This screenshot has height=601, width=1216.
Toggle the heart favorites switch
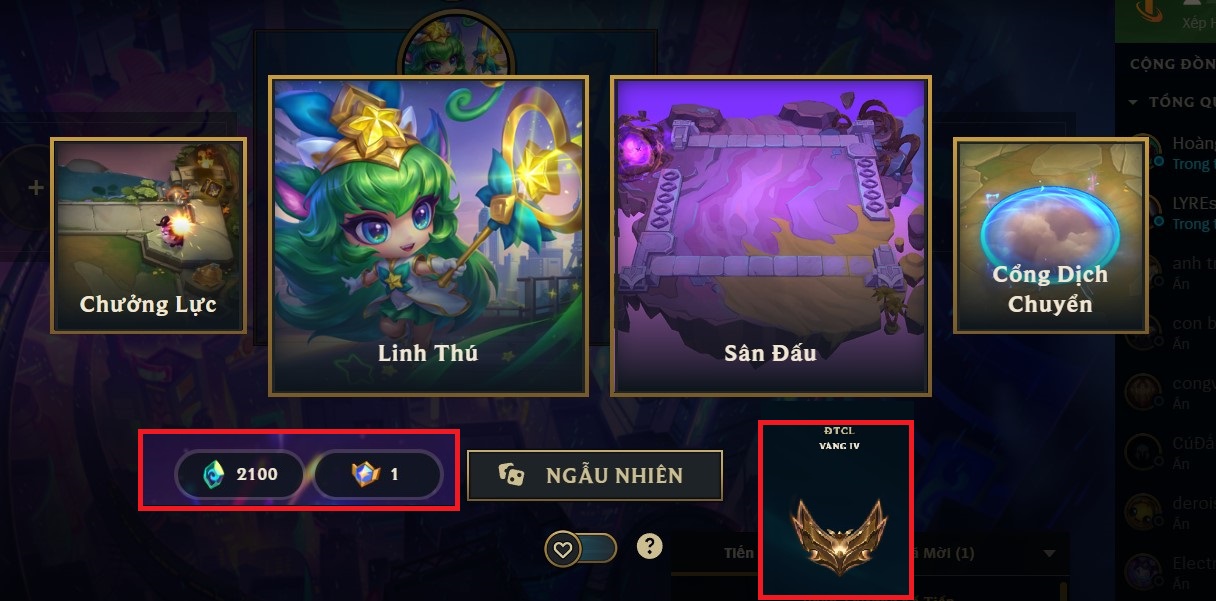point(581,548)
